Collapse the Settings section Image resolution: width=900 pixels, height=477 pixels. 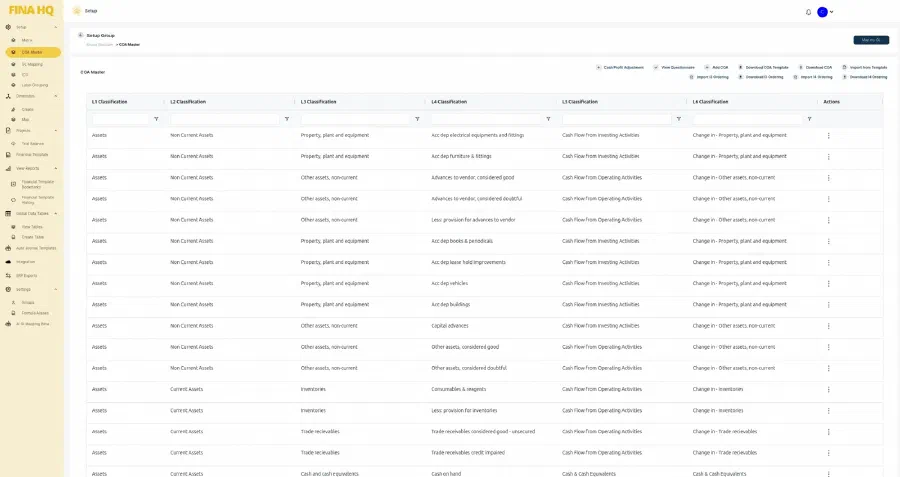click(x=56, y=289)
